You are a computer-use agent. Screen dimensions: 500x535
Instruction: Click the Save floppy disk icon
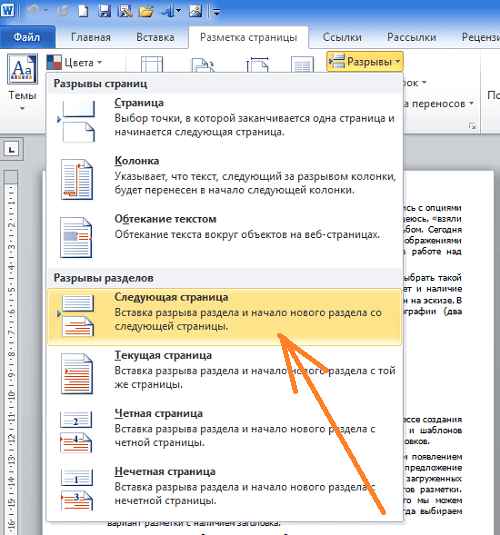(x=104, y=11)
